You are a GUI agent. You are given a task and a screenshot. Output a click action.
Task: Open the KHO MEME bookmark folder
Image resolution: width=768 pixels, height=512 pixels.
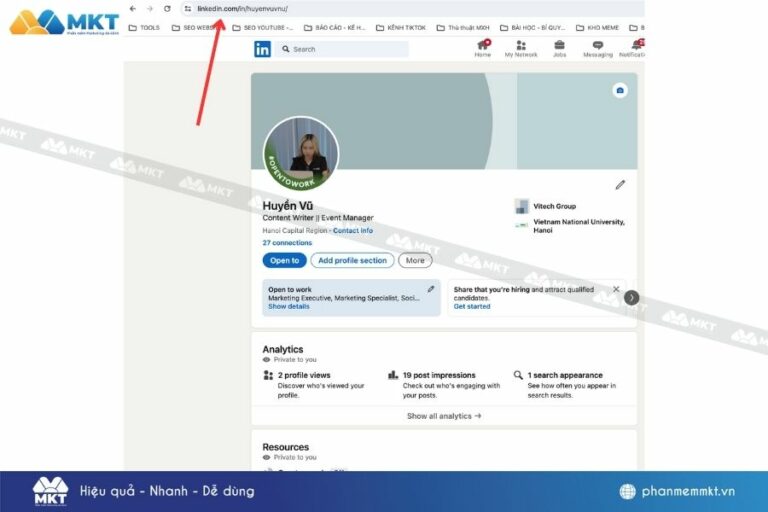(598, 28)
